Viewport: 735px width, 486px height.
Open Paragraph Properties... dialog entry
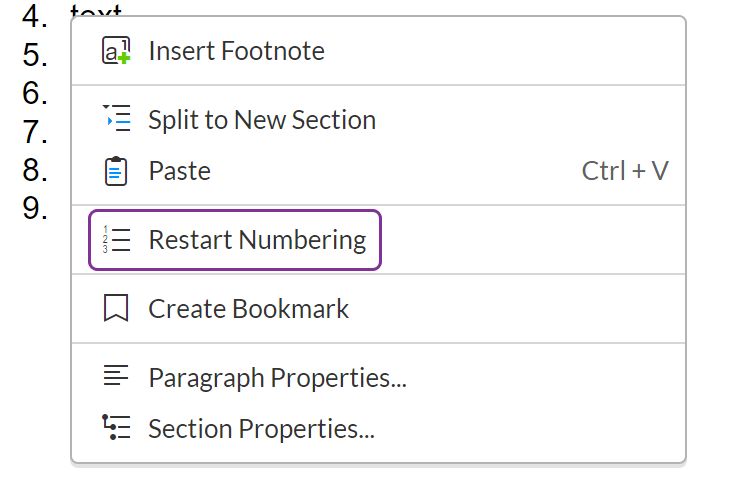point(277,378)
